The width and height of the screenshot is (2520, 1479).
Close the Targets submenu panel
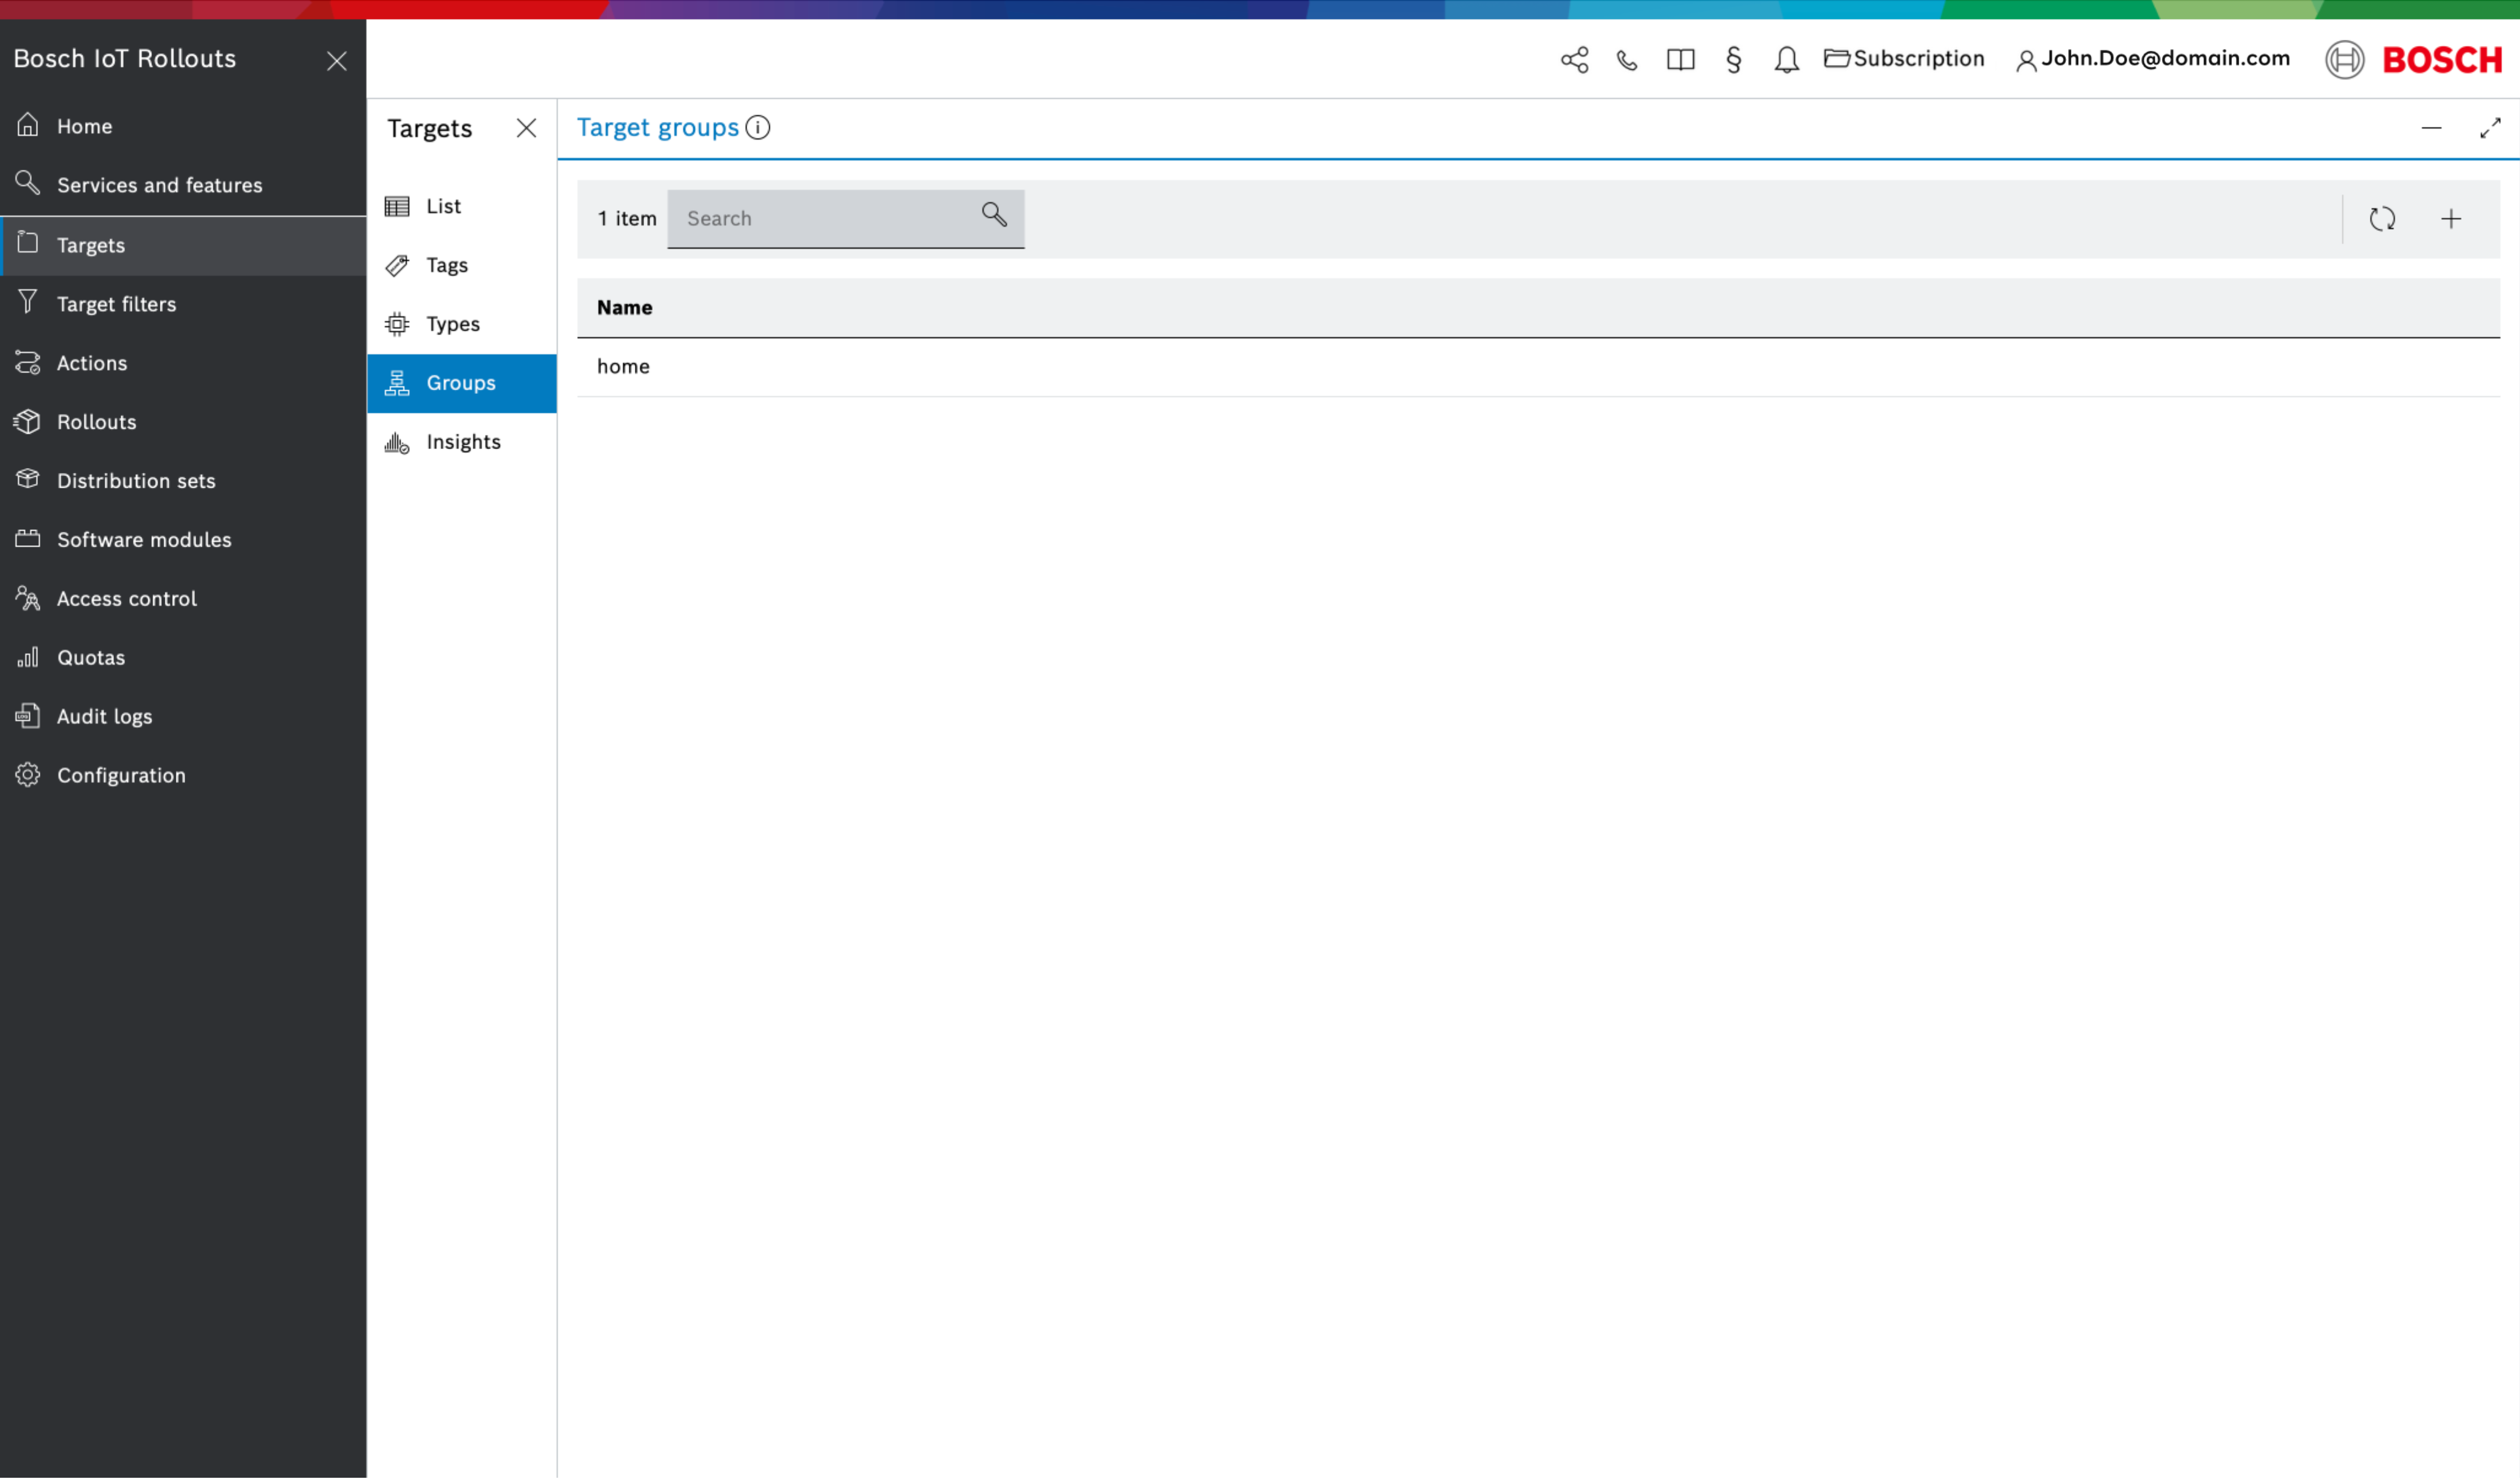[526, 128]
